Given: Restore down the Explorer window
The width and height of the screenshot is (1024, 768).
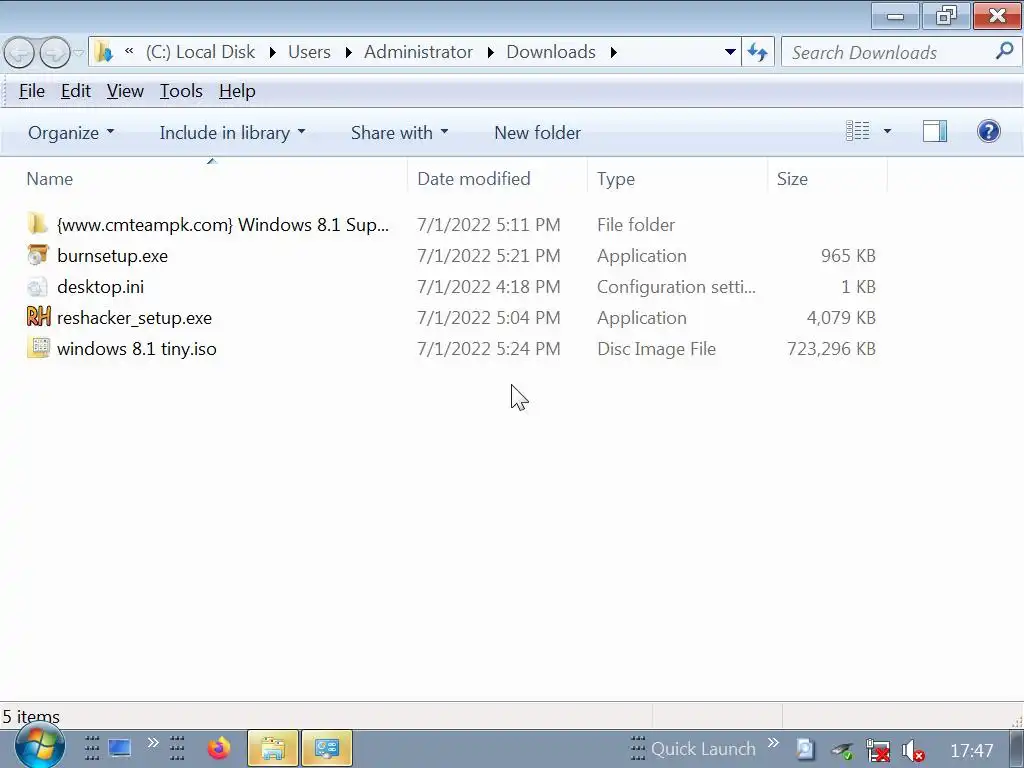Looking at the screenshot, I should point(946,16).
